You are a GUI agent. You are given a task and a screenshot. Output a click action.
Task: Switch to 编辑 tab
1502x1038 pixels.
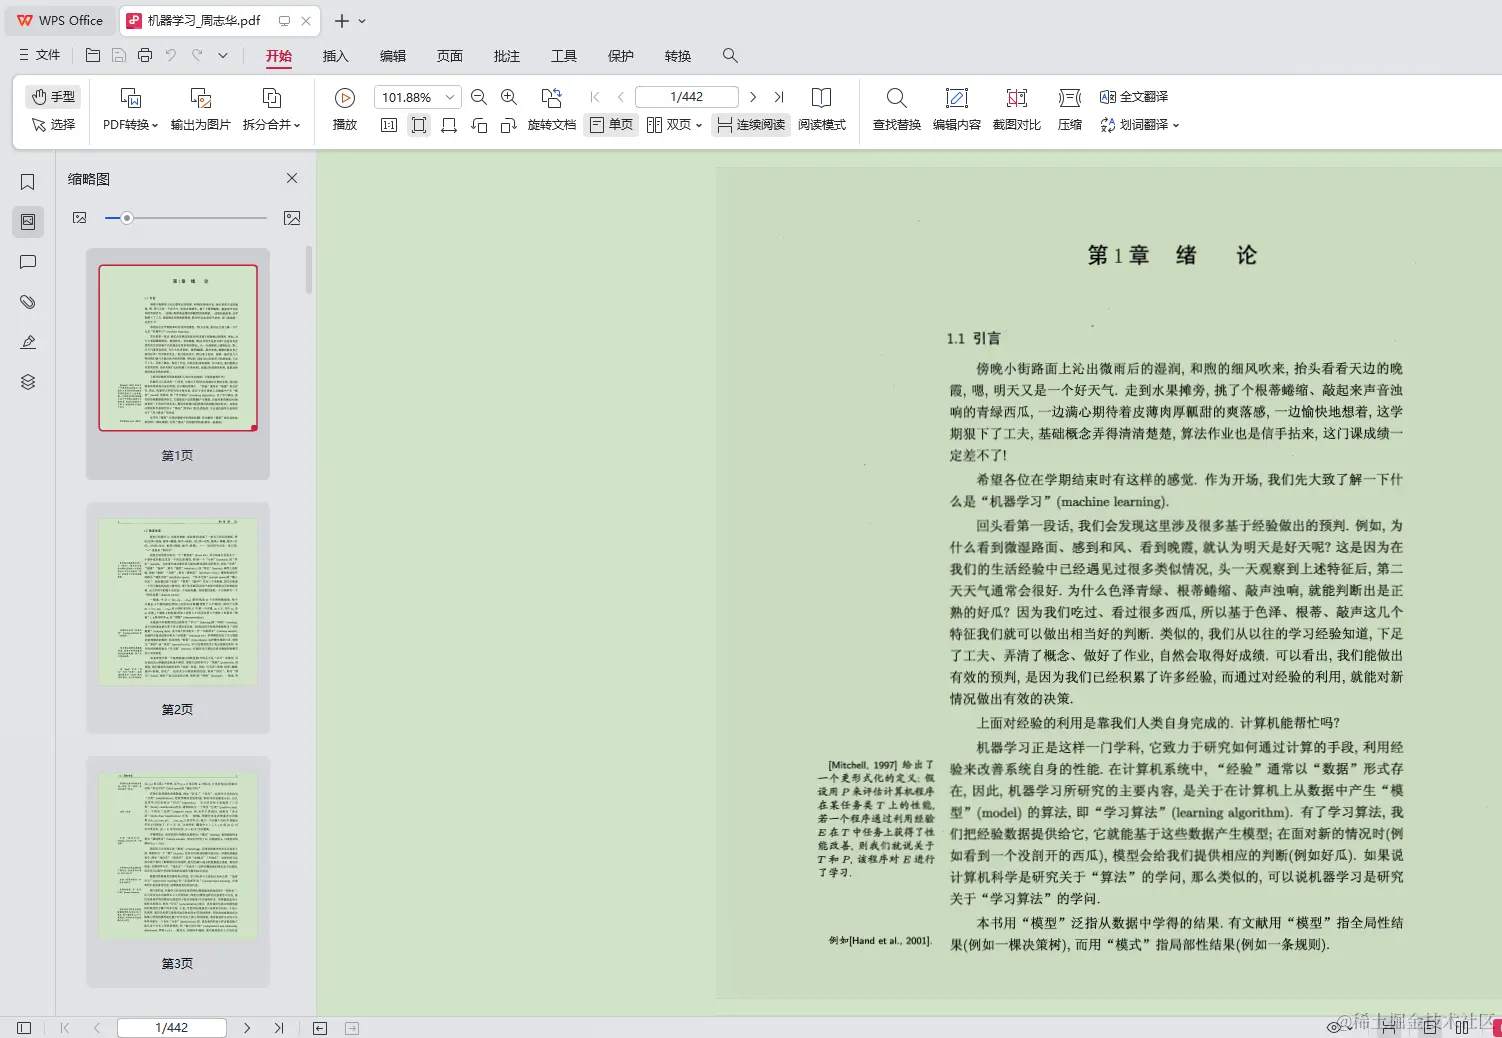click(x=393, y=56)
